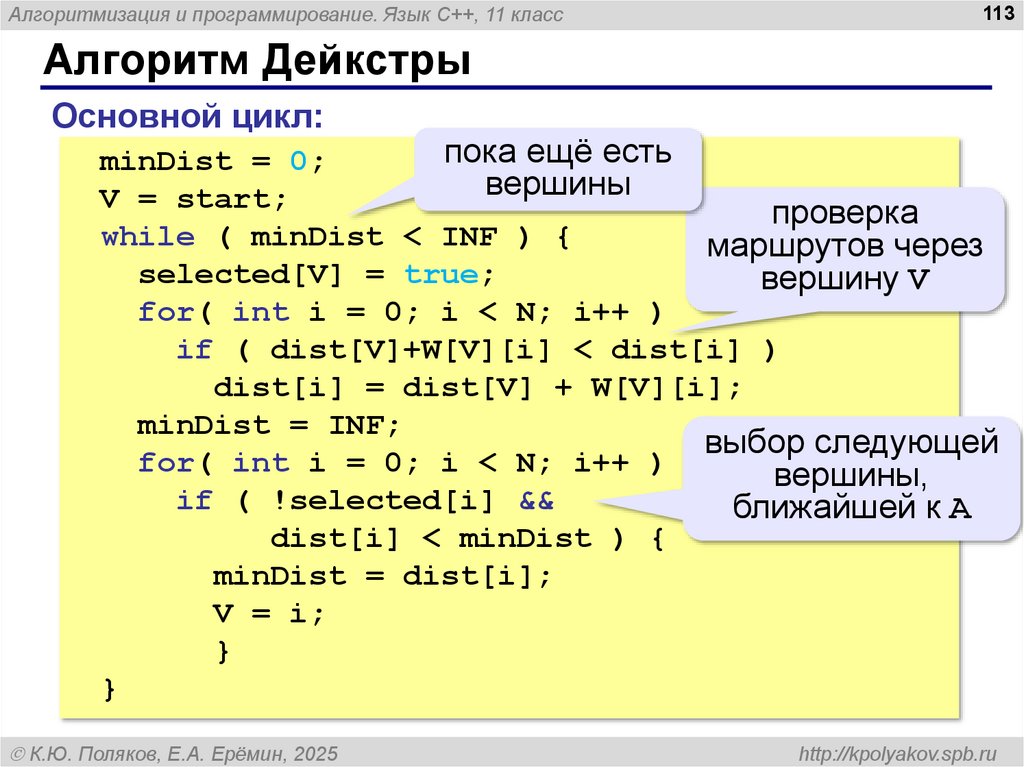Select the "minDist = dist[i];" assignment line

click(x=381, y=577)
